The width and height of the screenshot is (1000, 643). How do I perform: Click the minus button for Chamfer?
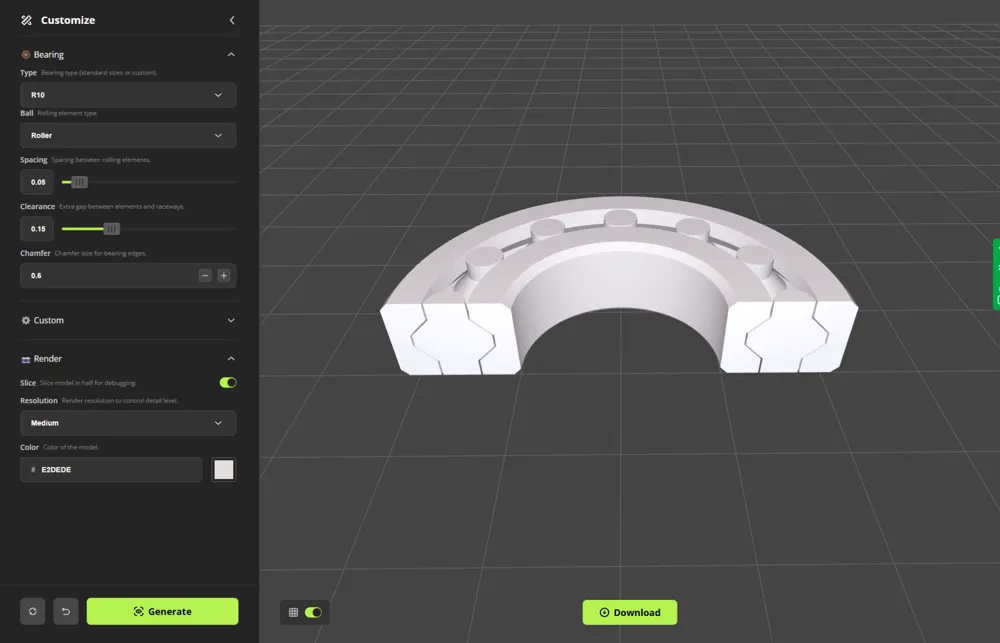[205, 276]
